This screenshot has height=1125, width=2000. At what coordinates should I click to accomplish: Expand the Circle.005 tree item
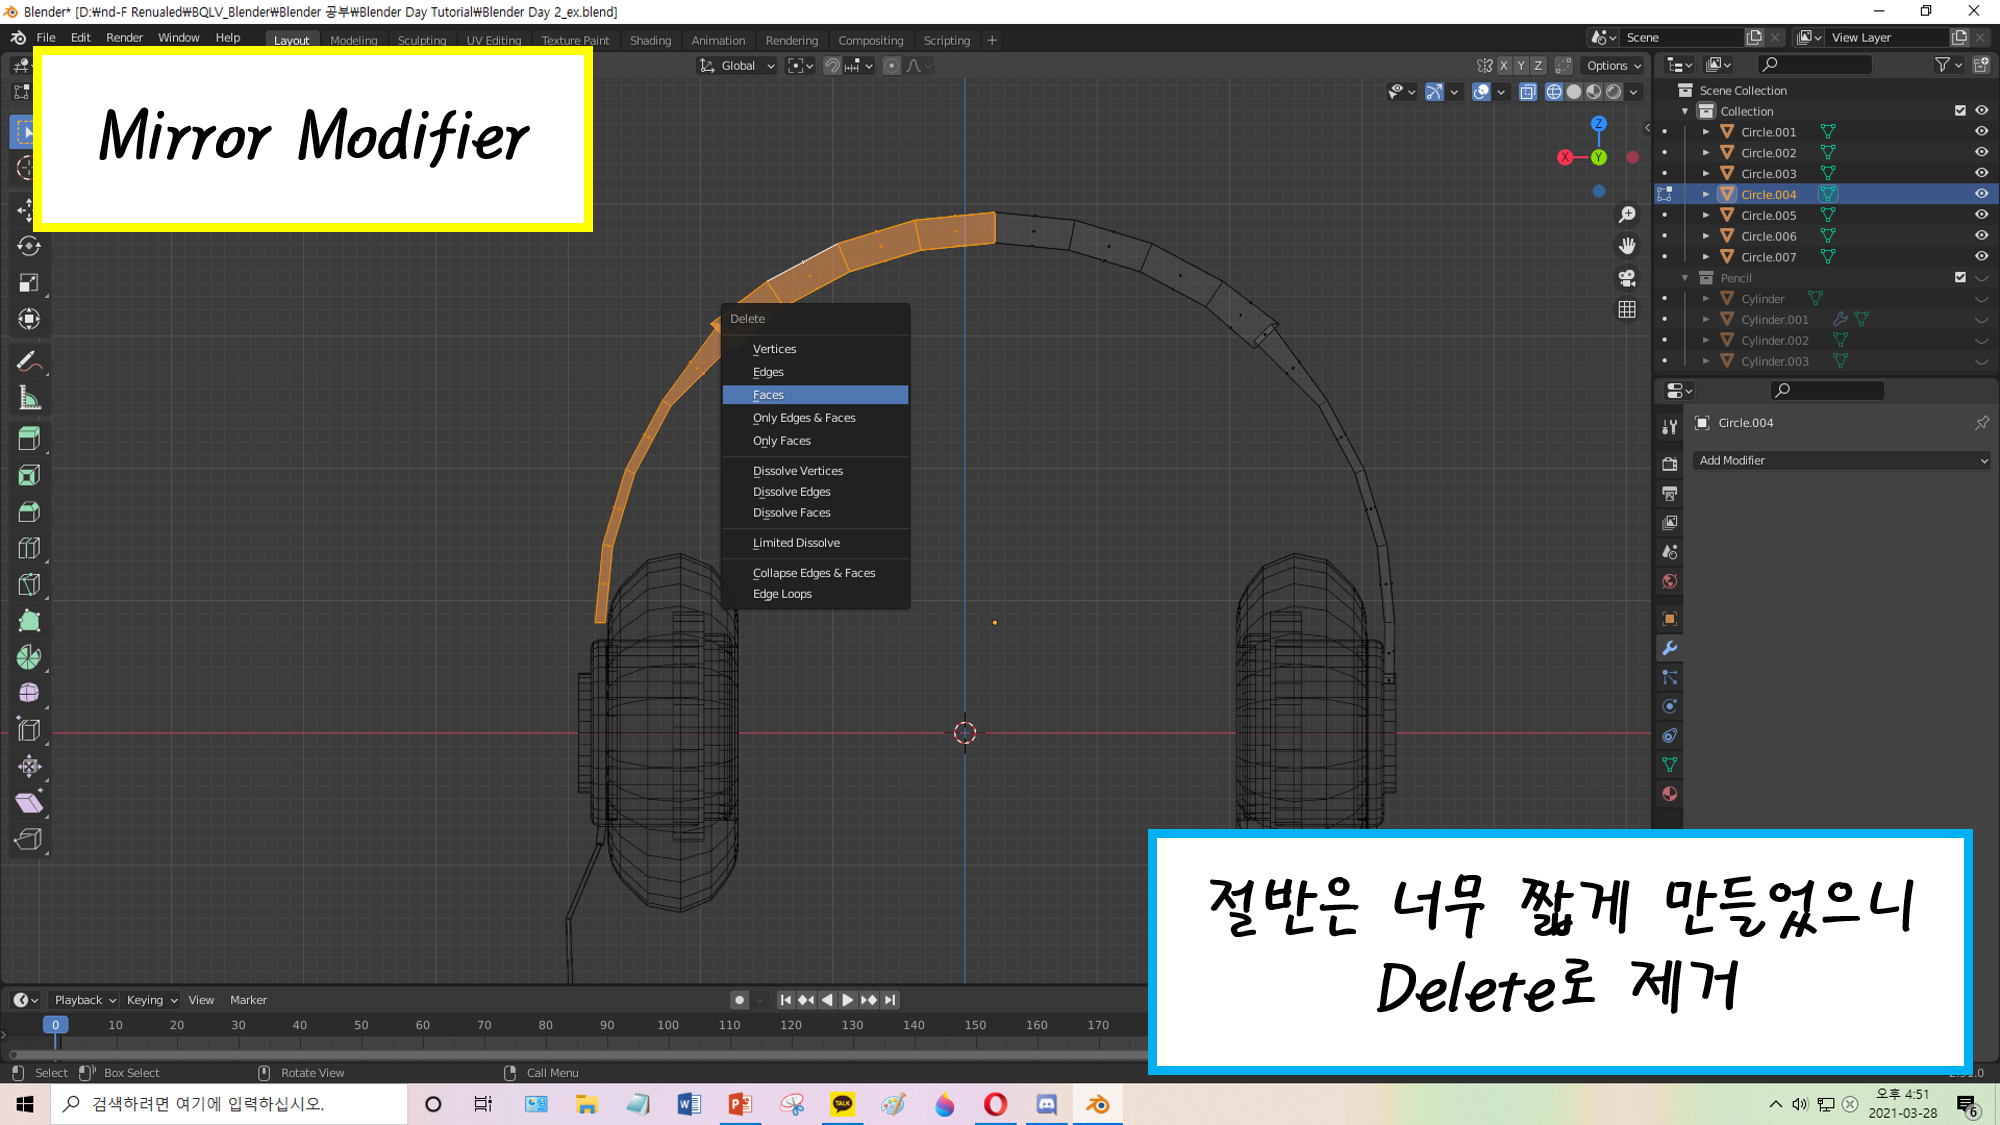pos(1706,215)
